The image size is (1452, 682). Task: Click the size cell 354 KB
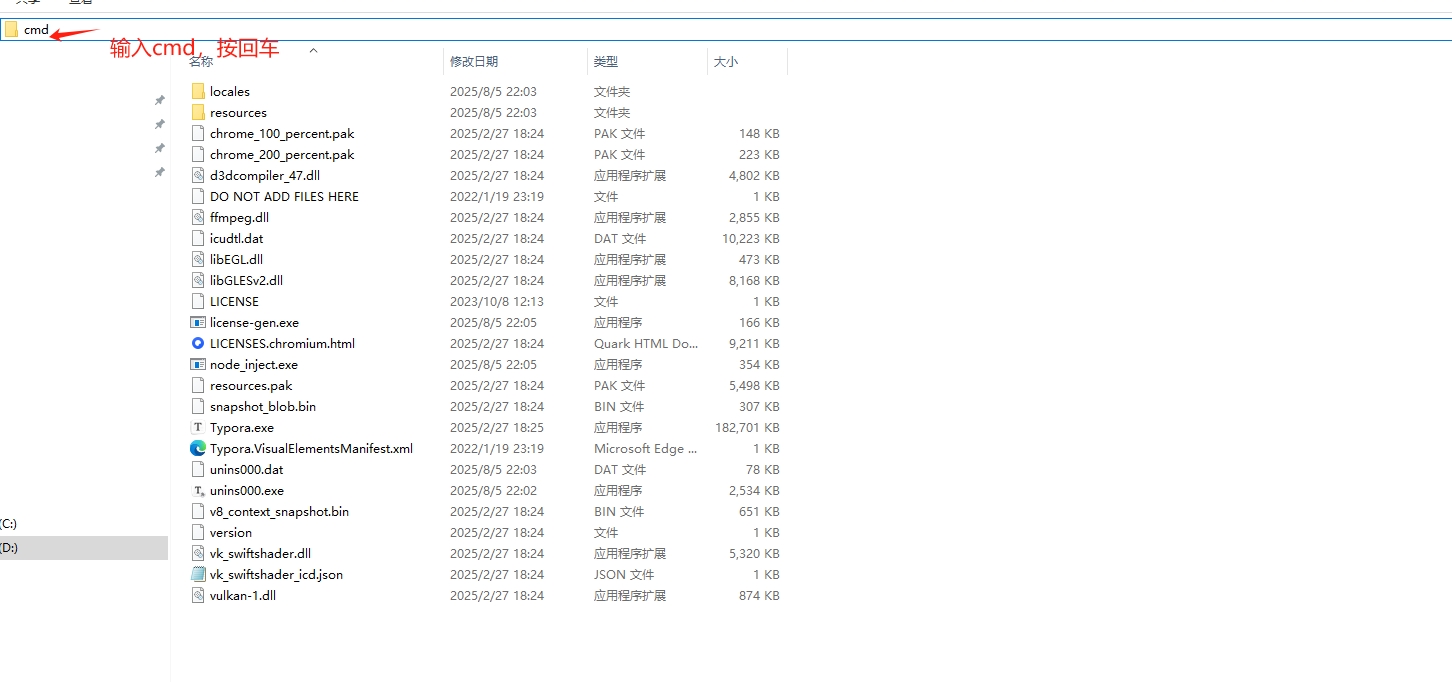(759, 365)
